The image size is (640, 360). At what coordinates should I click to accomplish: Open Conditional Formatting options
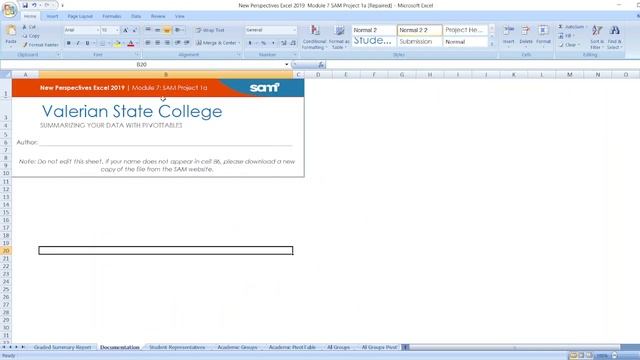[314, 37]
